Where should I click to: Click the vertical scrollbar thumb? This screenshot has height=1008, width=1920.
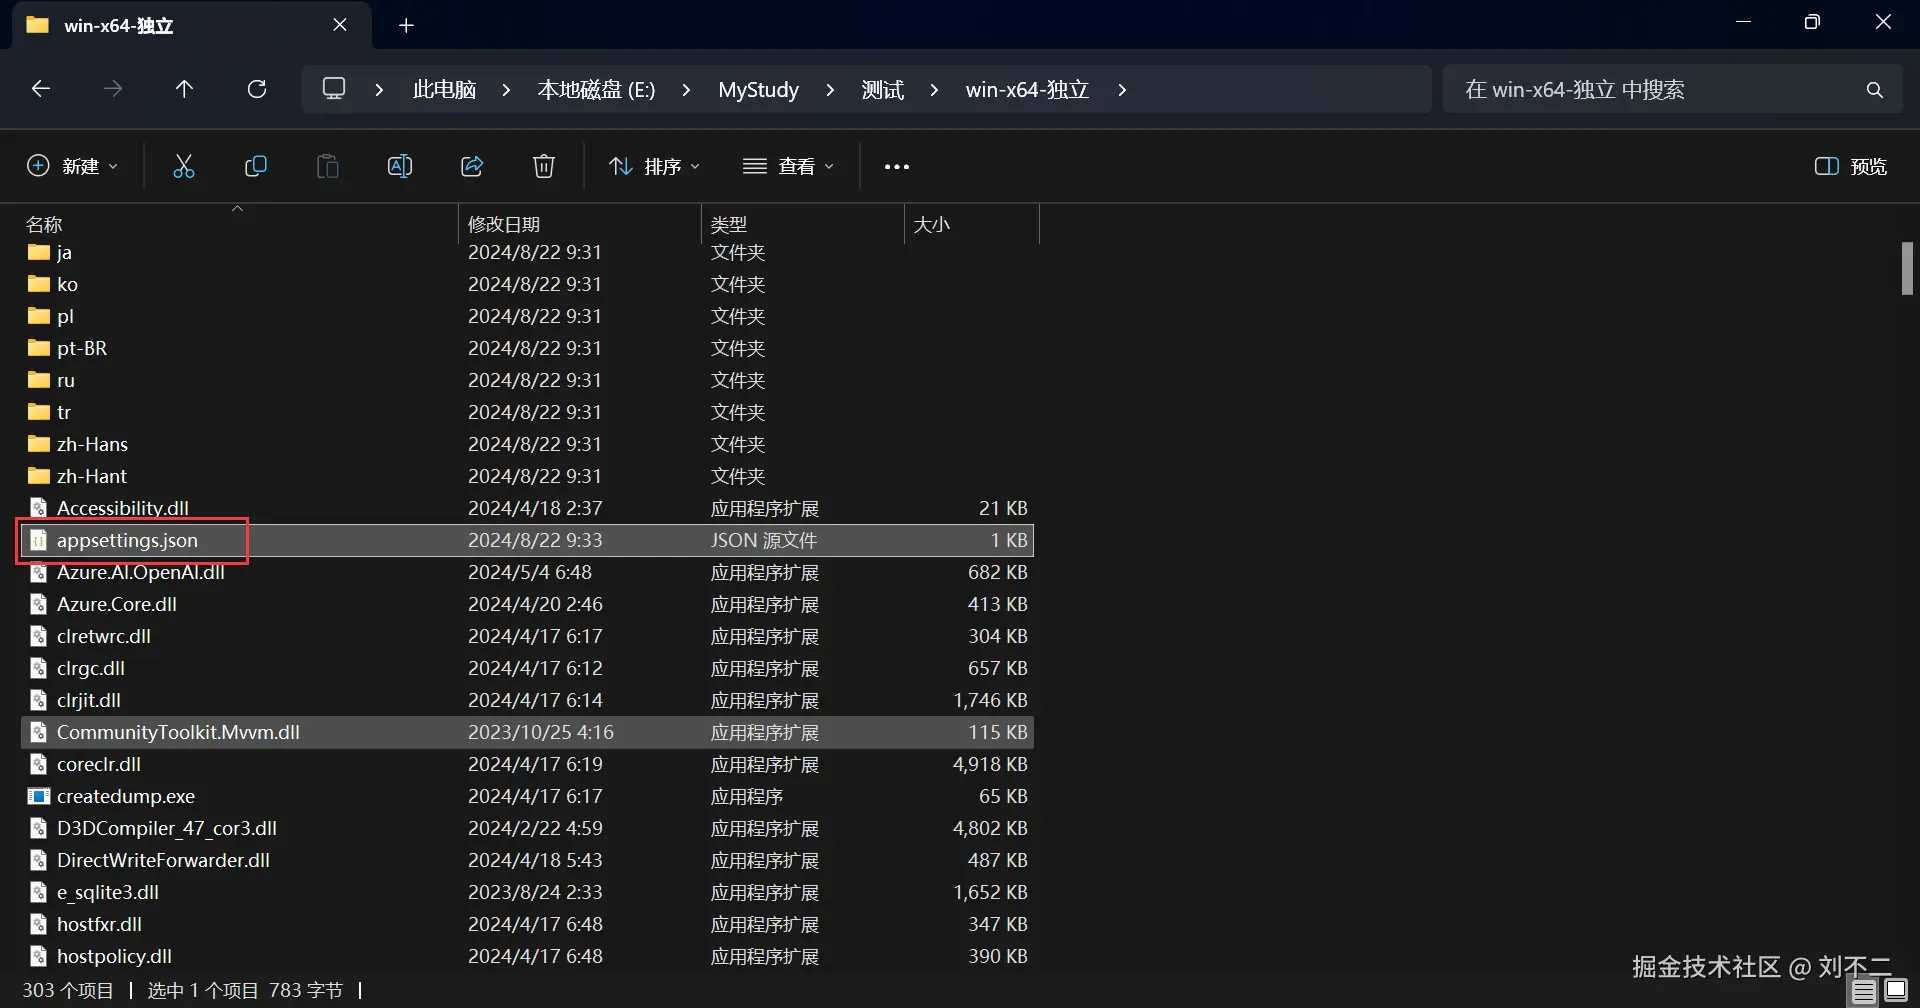point(1907,268)
